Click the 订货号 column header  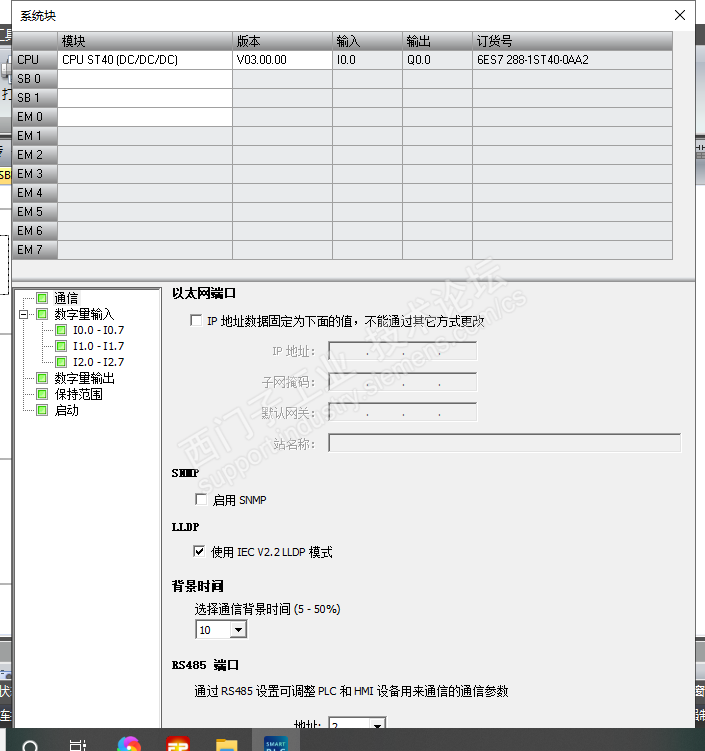coord(572,41)
